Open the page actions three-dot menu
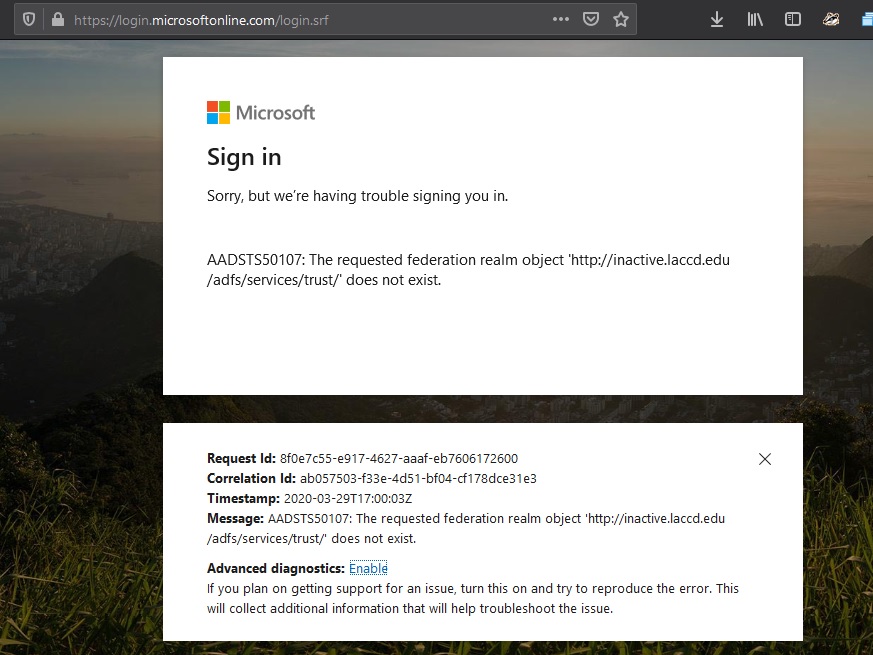This screenshot has width=873, height=655. pos(561,19)
